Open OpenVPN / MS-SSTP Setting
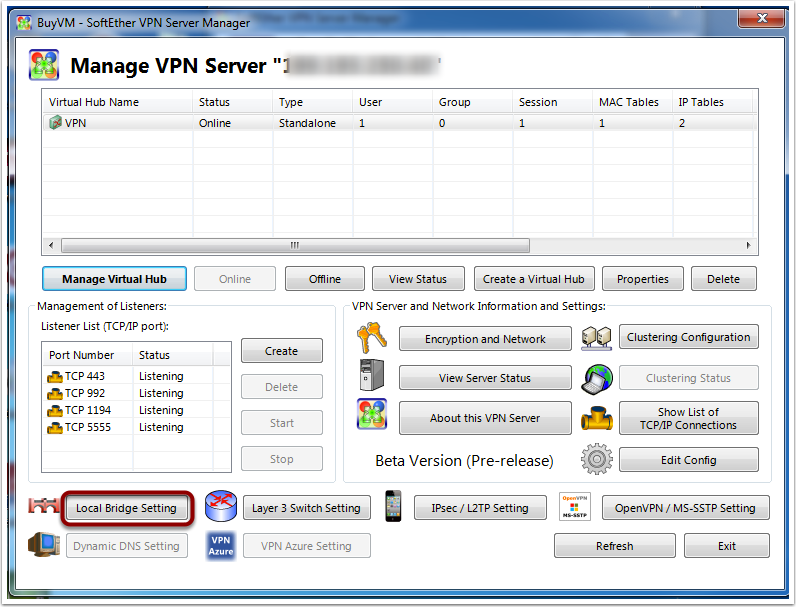The image size is (796, 607). [x=685, y=508]
